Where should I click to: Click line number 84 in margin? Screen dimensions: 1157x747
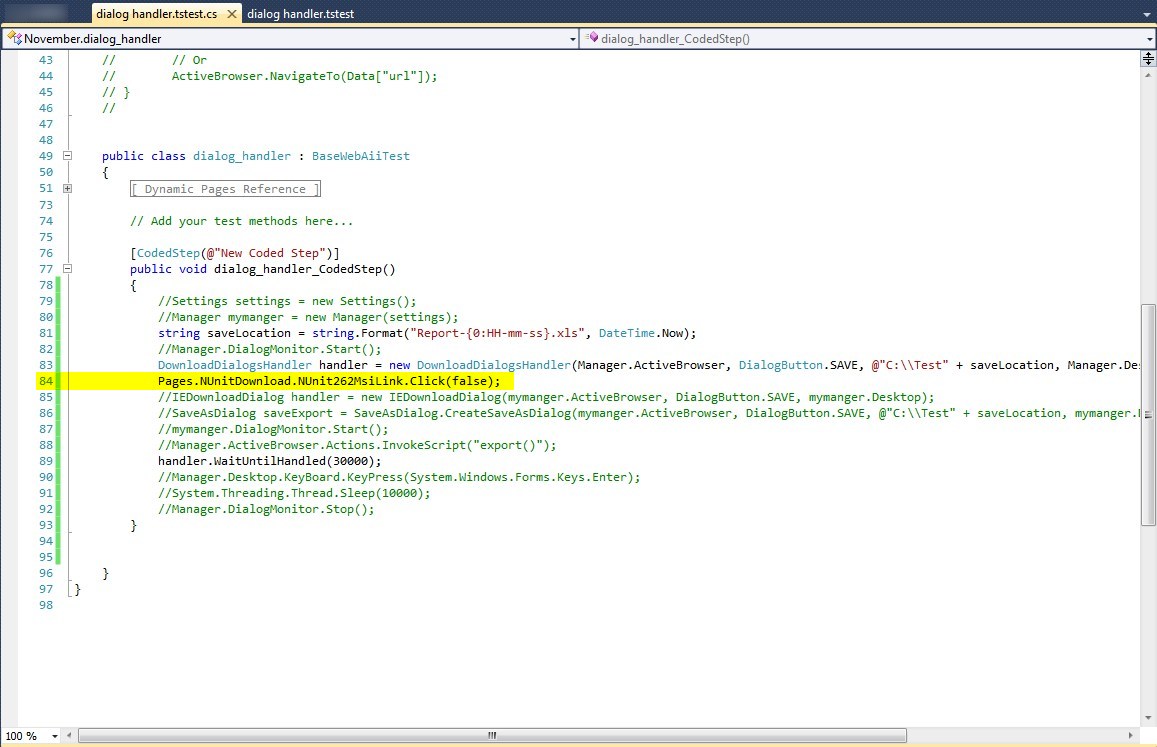pyautogui.click(x=46, y=381)
